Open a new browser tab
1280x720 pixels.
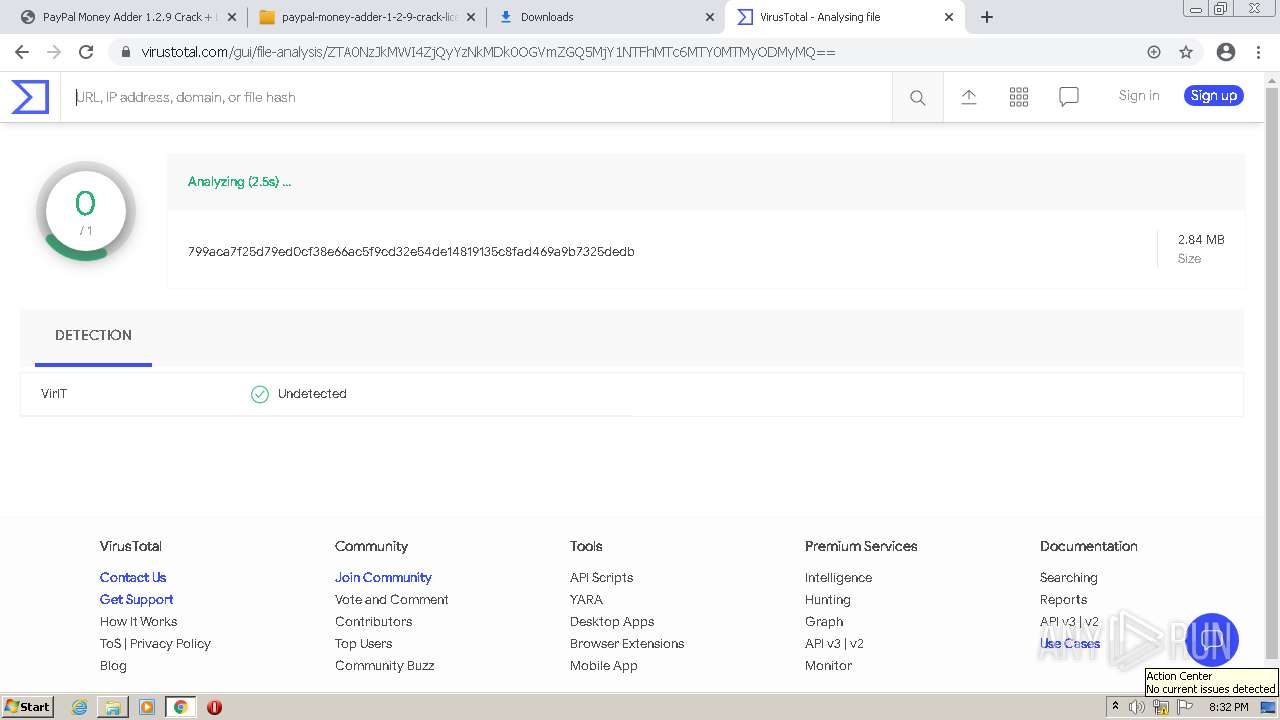click(987, 17)
